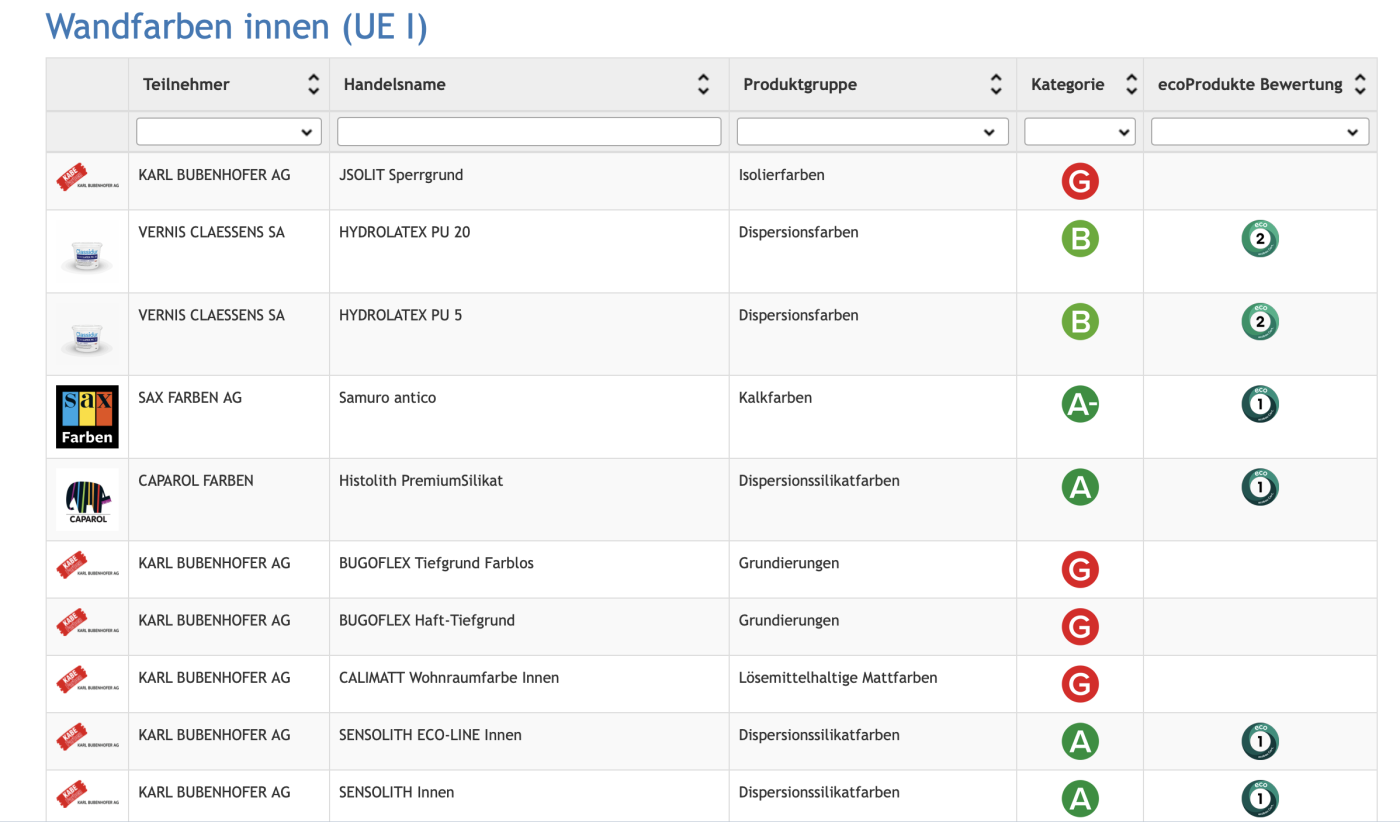Click the red G category icon for JSOLIT Sperrgrund
Image resolution: width=1400 pixels, height=822 pixels.
(x=1079, y=182)
